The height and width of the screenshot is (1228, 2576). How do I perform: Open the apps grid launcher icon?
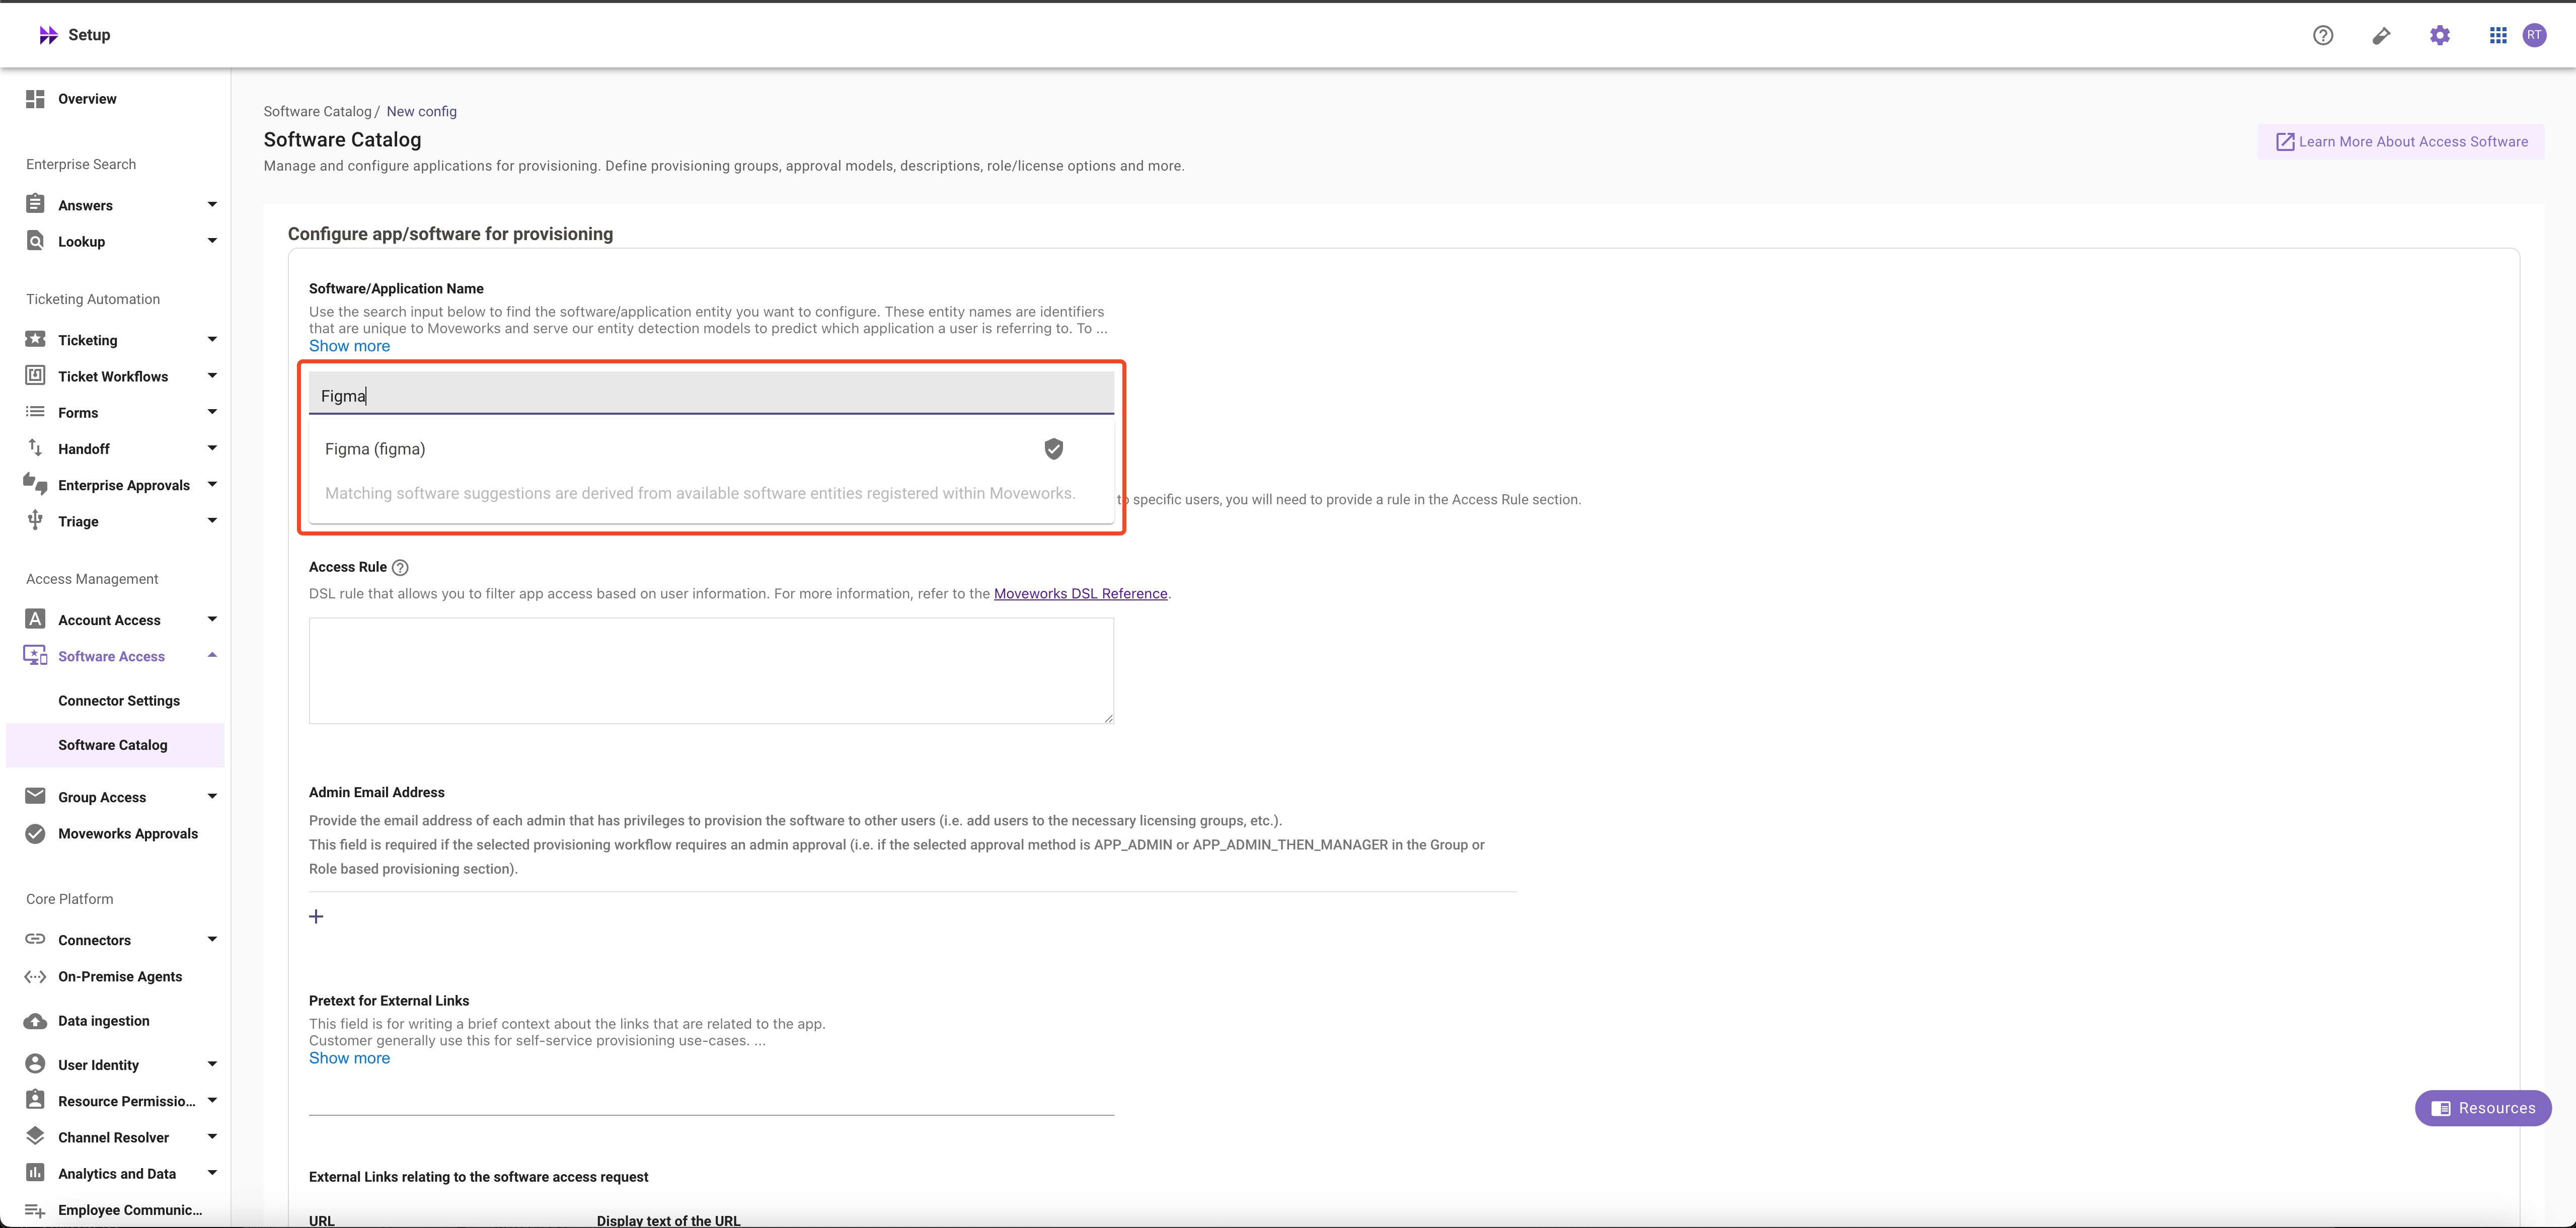click(x=2497, y=35)
